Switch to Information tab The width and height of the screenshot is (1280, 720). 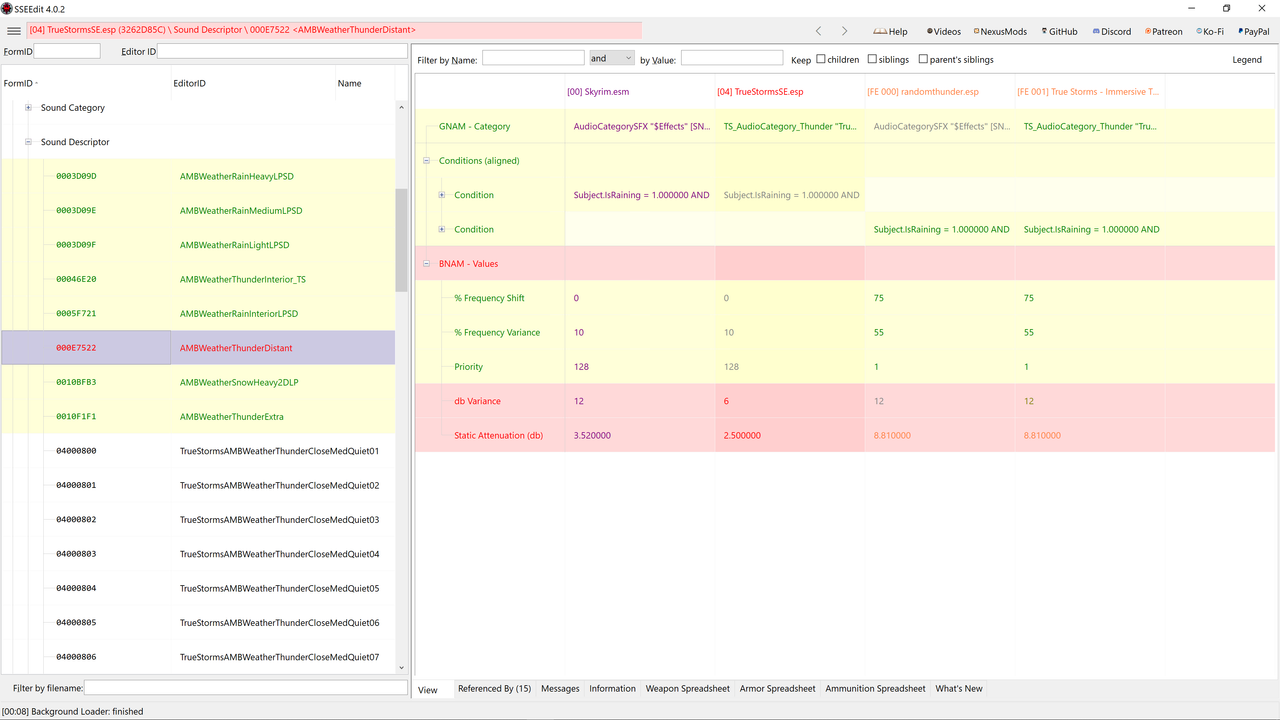612,689
